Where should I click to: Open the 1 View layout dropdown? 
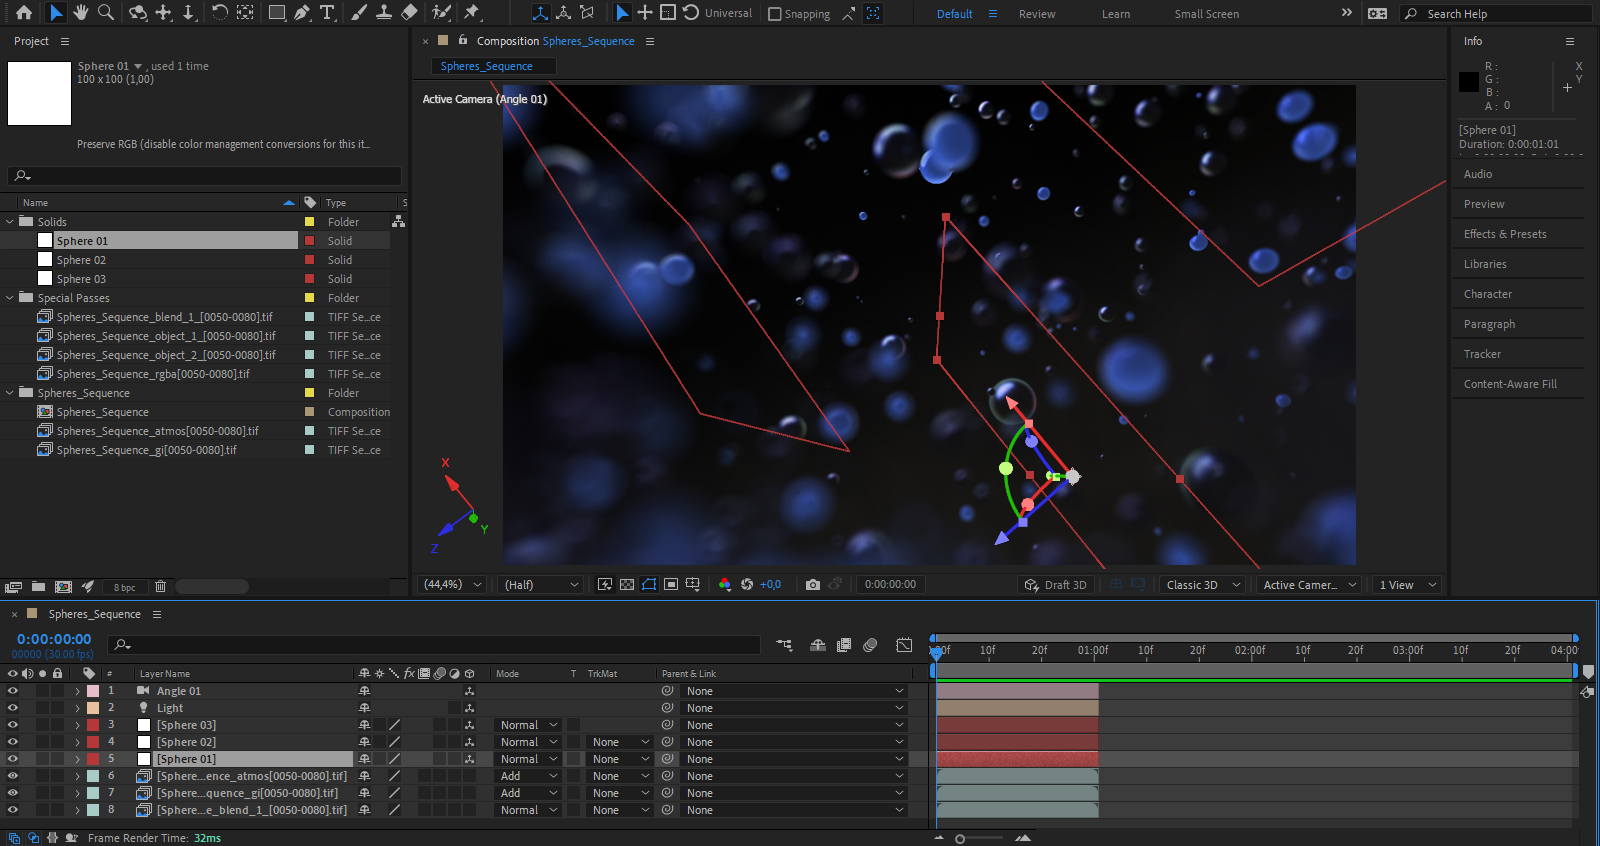1407,585
